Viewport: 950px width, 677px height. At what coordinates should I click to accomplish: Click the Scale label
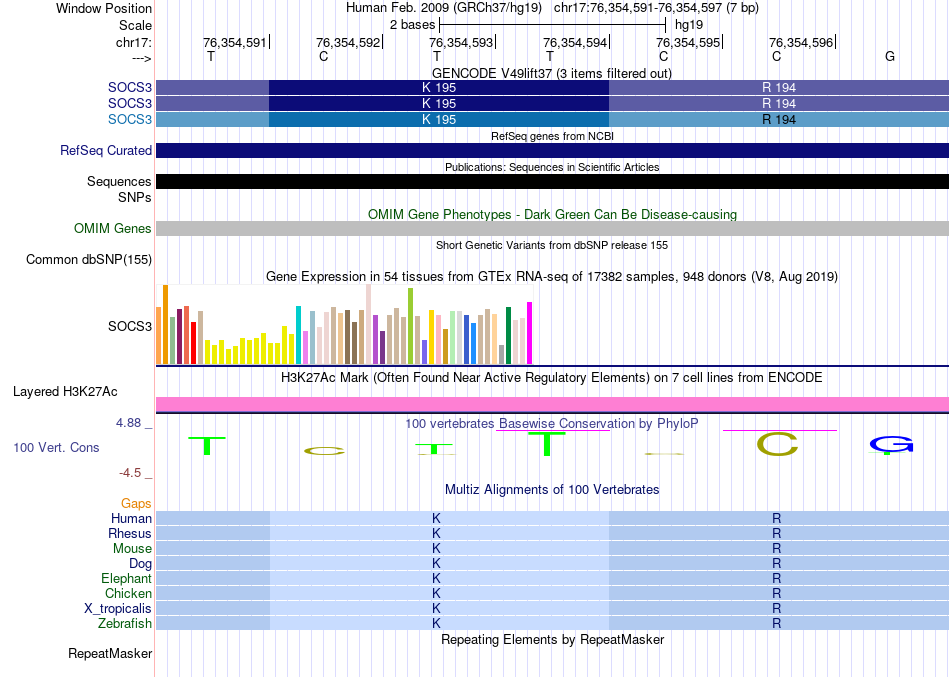pyautogui.click(x=135, y=25)
